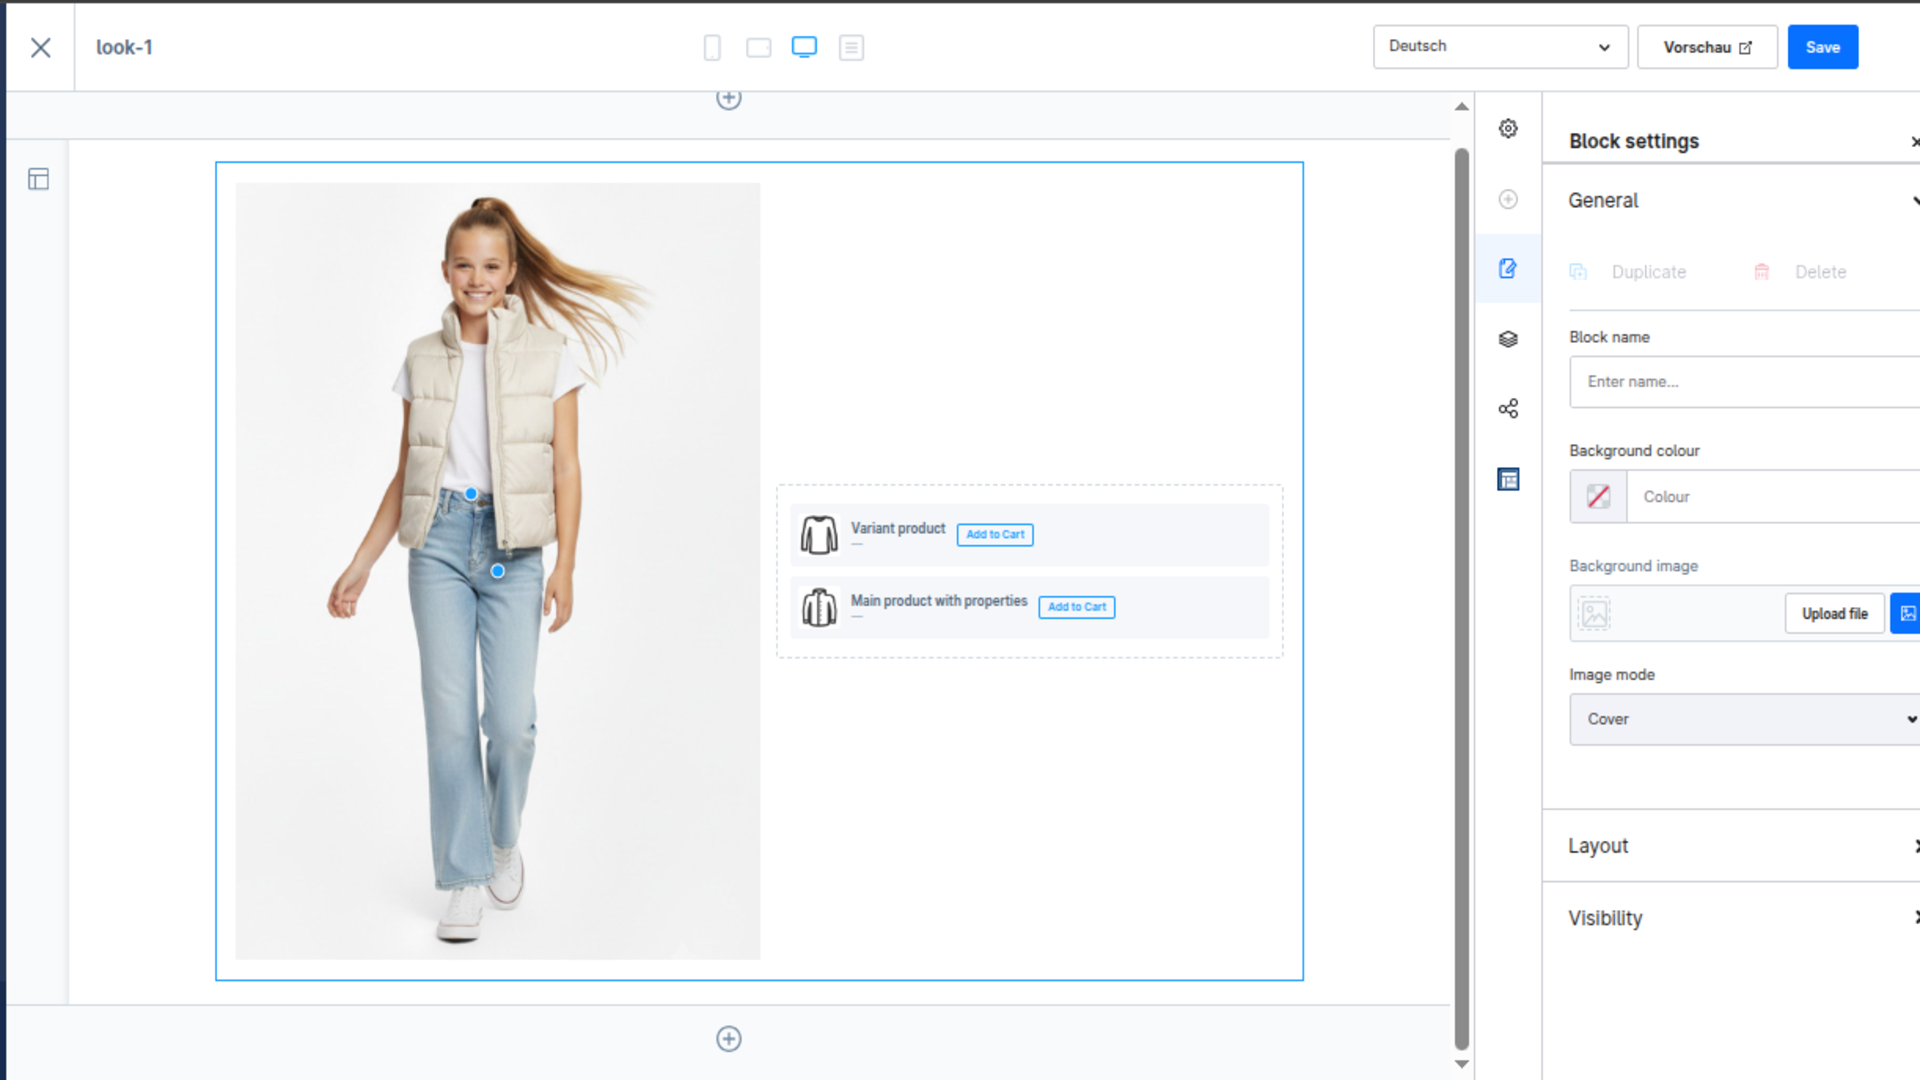The height and width of the screenshot is (1080, 1920).
Task: Click the background image placeholder thumbnail
Action: point(1594,614)
